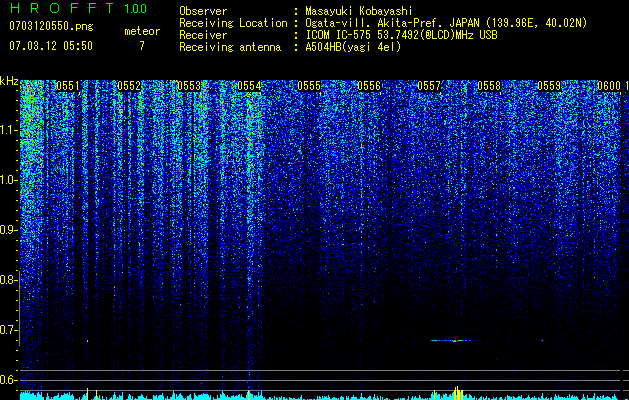Click the 0553 time marker

click(189, 86)
